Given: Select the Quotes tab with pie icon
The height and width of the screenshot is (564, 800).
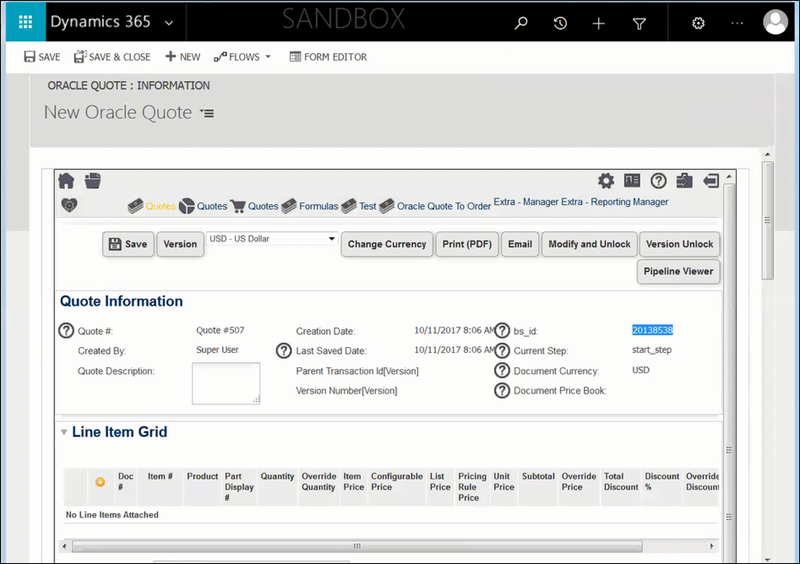Looking at the screenshot, I should (x=203, y=206).
